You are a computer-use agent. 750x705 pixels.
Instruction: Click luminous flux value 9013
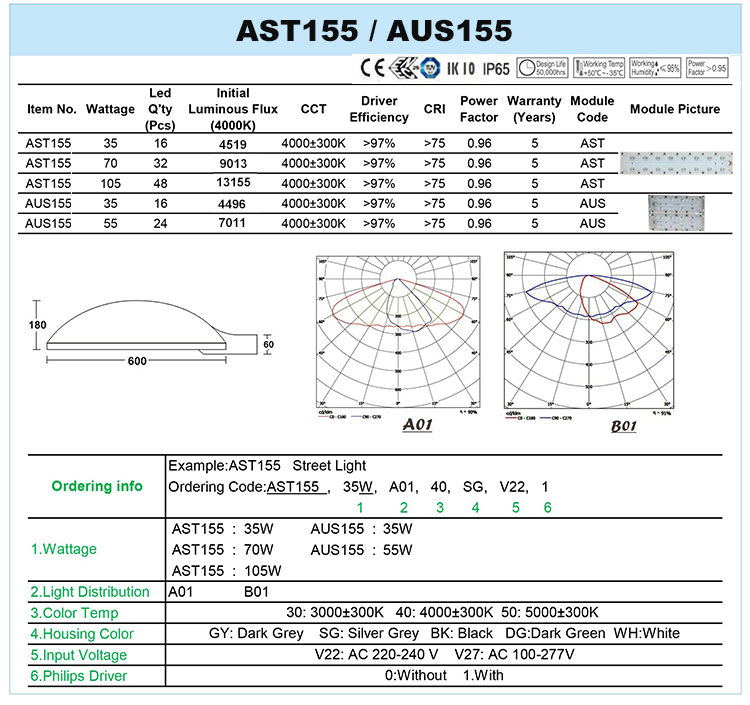(x=233, y=164)
